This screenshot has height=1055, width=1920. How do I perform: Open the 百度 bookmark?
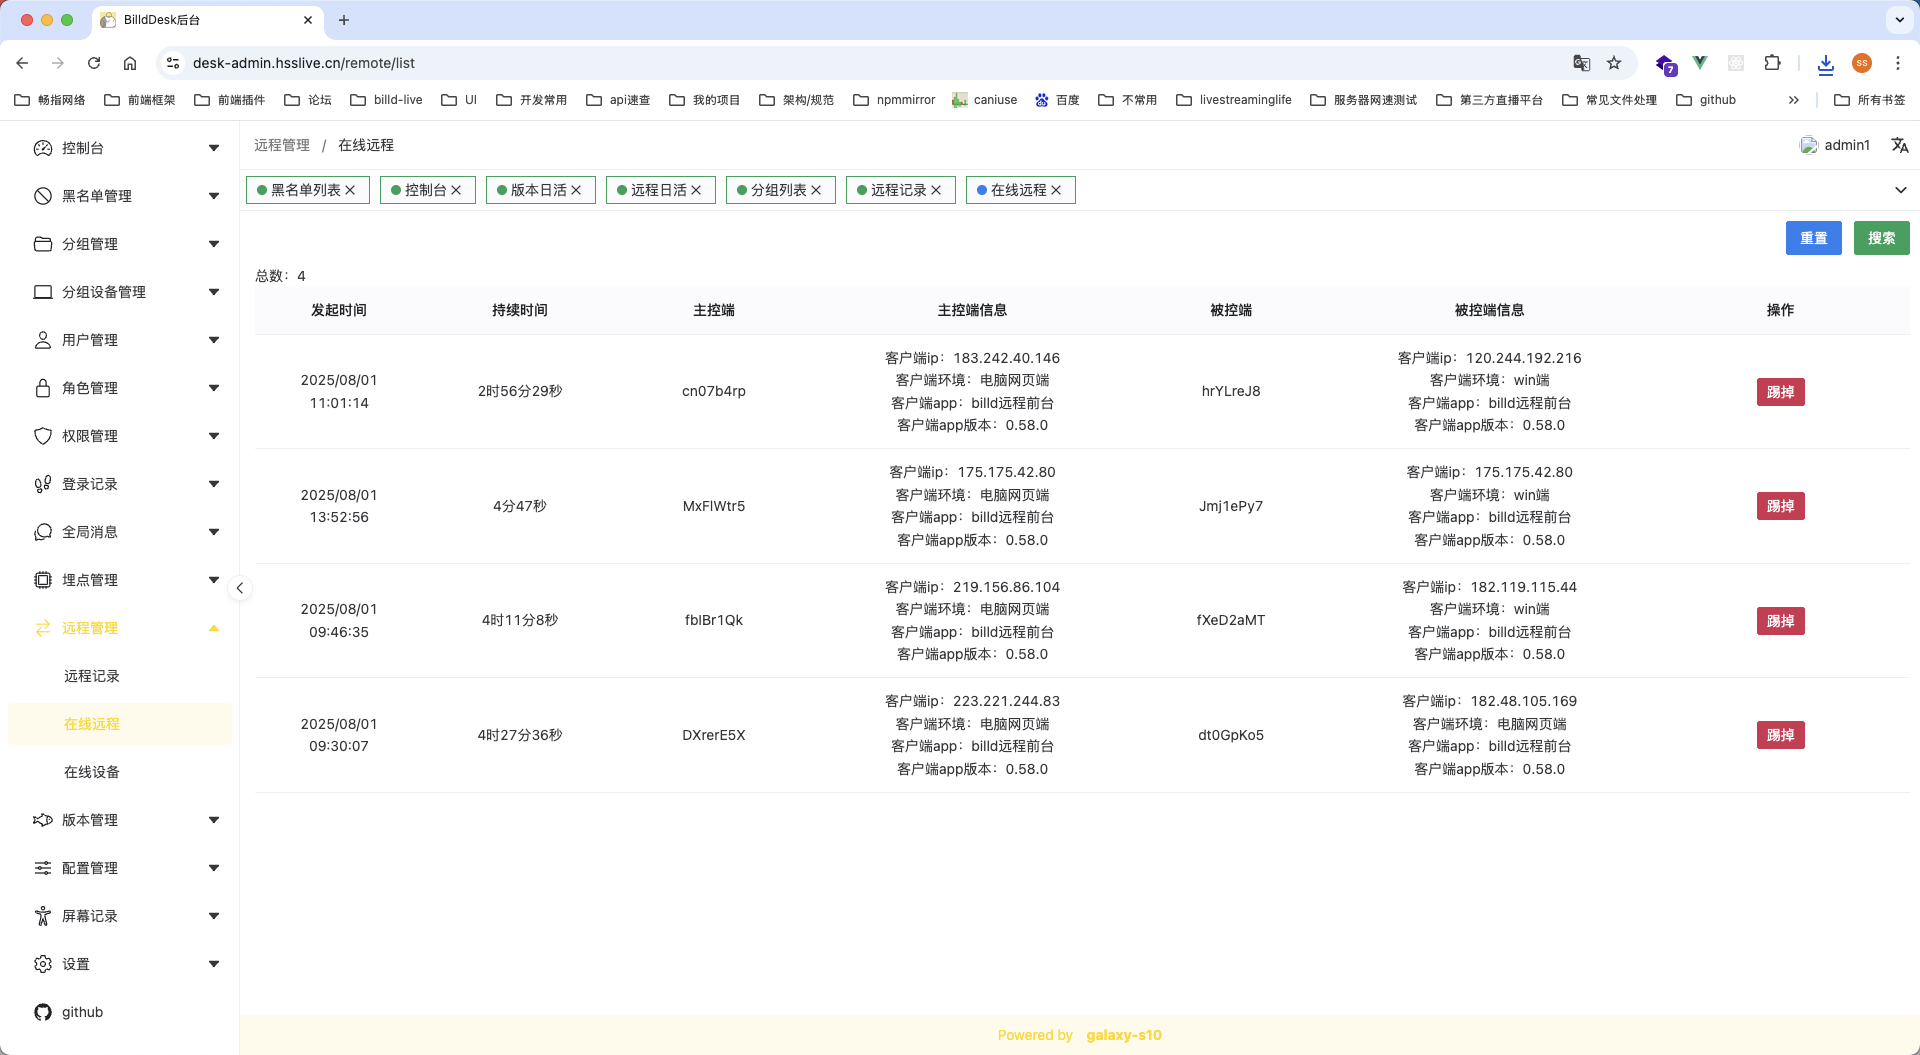coord(1057,100)
